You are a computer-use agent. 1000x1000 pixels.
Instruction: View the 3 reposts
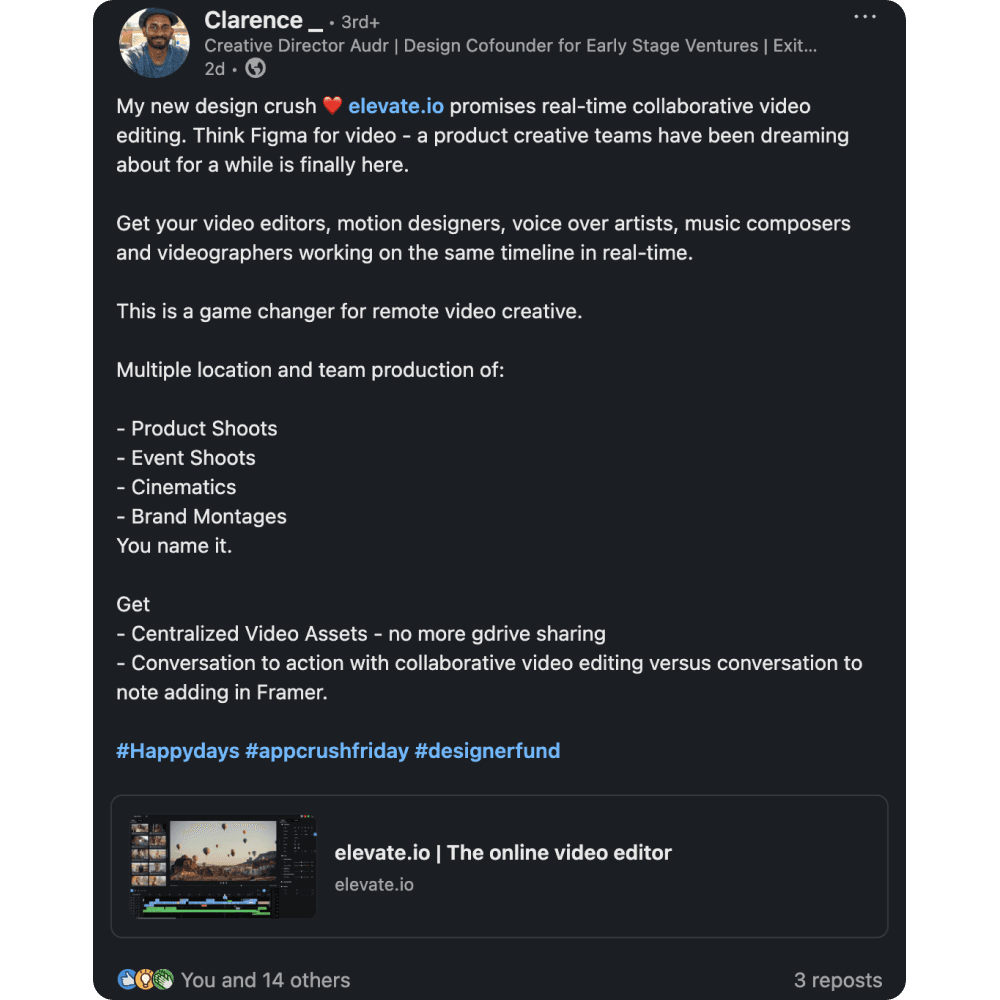point(838,980)
